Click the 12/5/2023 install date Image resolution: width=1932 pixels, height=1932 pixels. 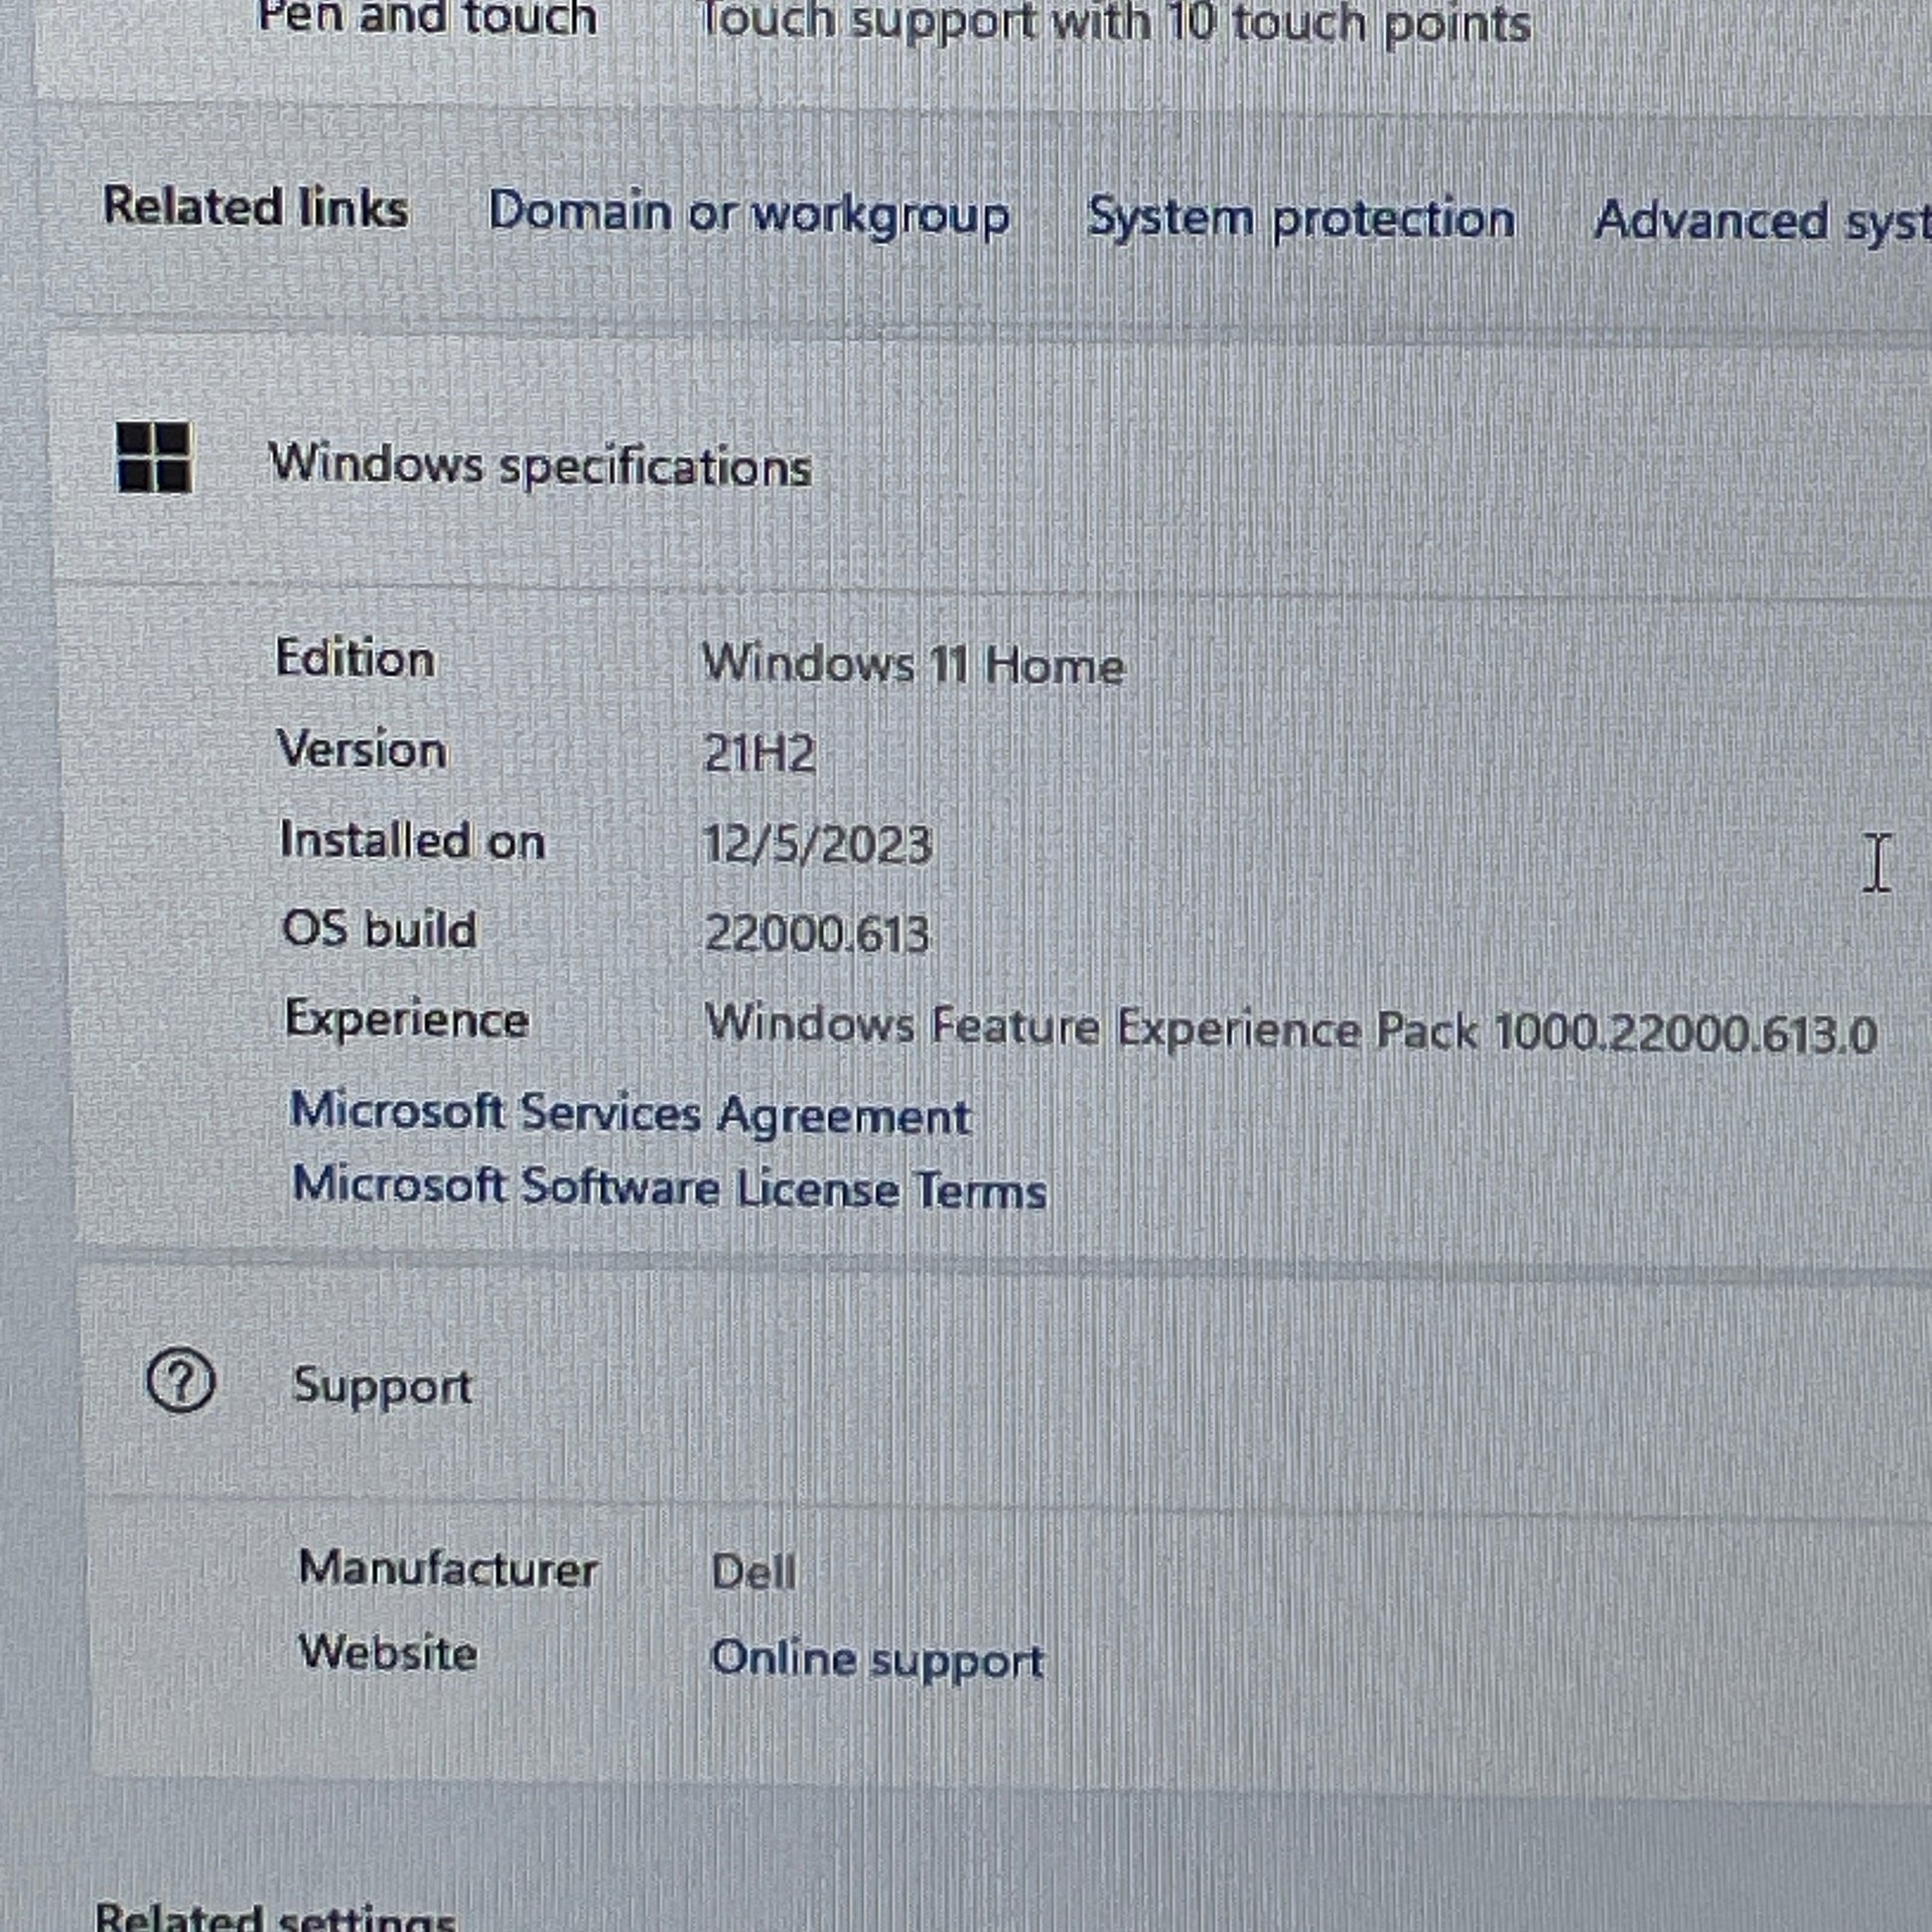pyautogui.click(x=817, y=845)
